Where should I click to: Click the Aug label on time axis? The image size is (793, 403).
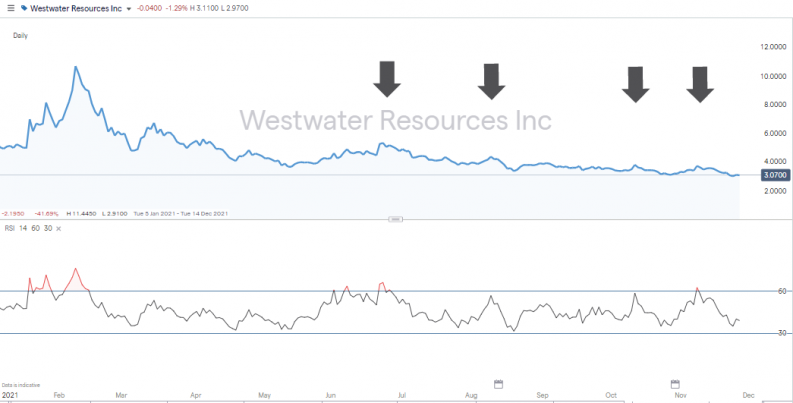coord(470,395)
